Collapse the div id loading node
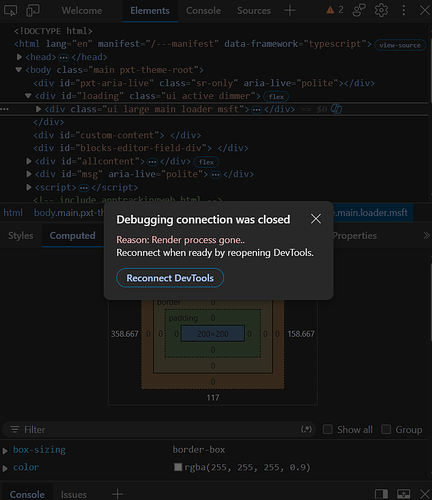 click(28, 96)
